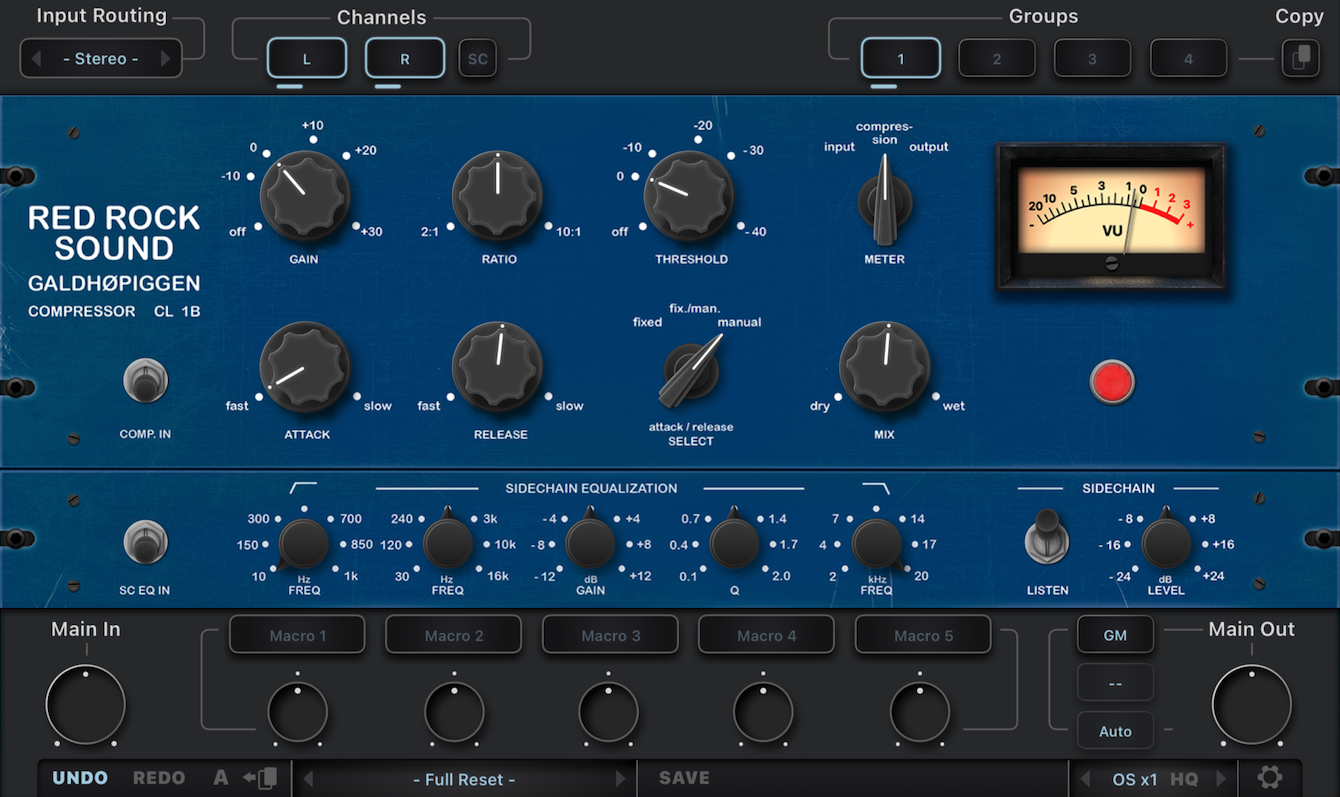The height and width of the screenshot is (797, 1340).
Task: Click the Copy icon button
Action: pos(1300,58)
